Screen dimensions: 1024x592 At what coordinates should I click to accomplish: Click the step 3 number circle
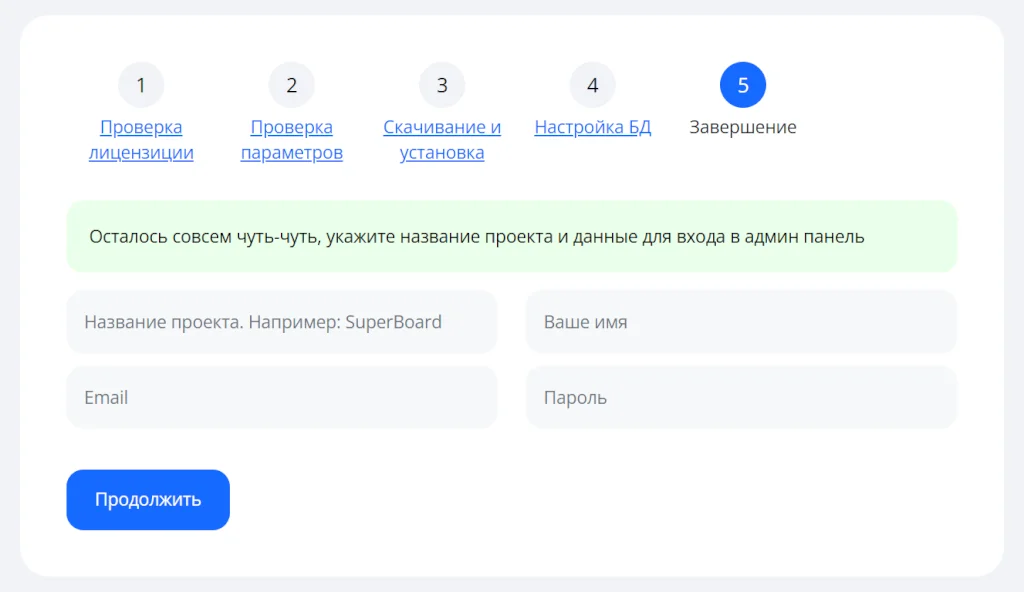tap(442, 85)
